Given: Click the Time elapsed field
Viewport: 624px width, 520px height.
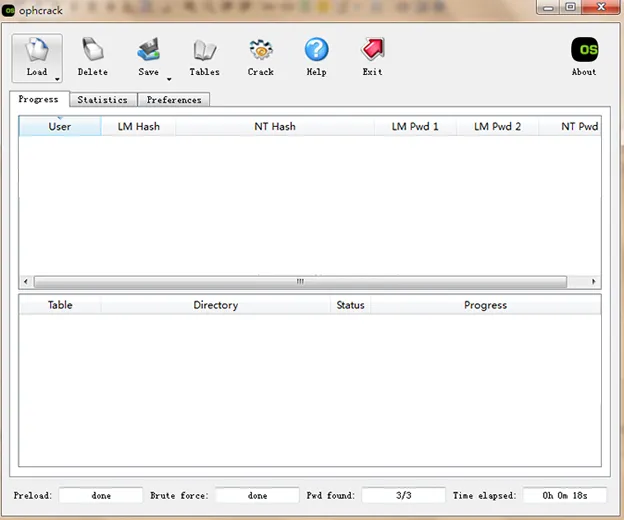Looking at the screenshot, I should 565,495.
